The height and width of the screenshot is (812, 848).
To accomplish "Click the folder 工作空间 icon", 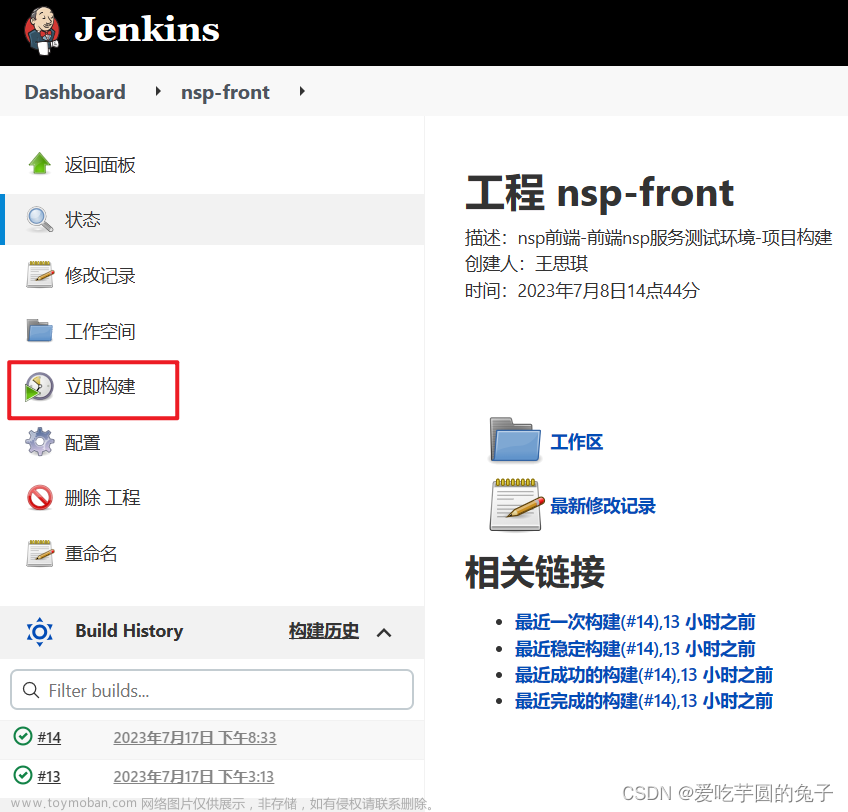I will [x=39, y=331].
